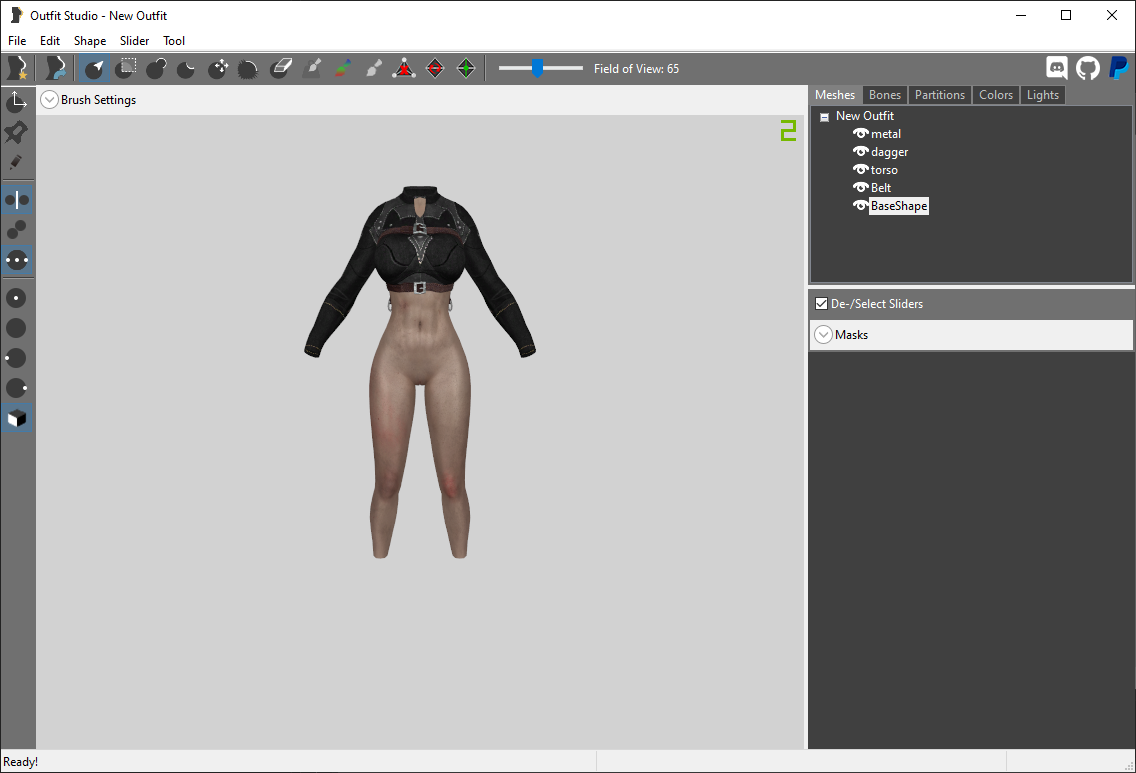The image size is (1136, 773).
Task: Select the rainbow Color paint brush
Action: tap(343, 68)
